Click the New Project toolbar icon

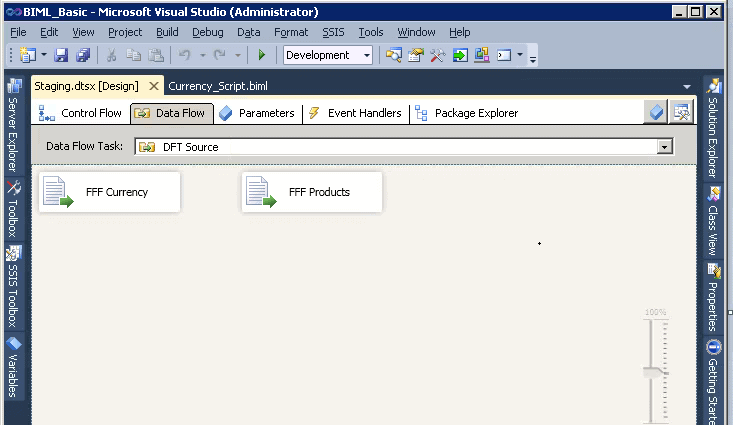click(28, 55)
